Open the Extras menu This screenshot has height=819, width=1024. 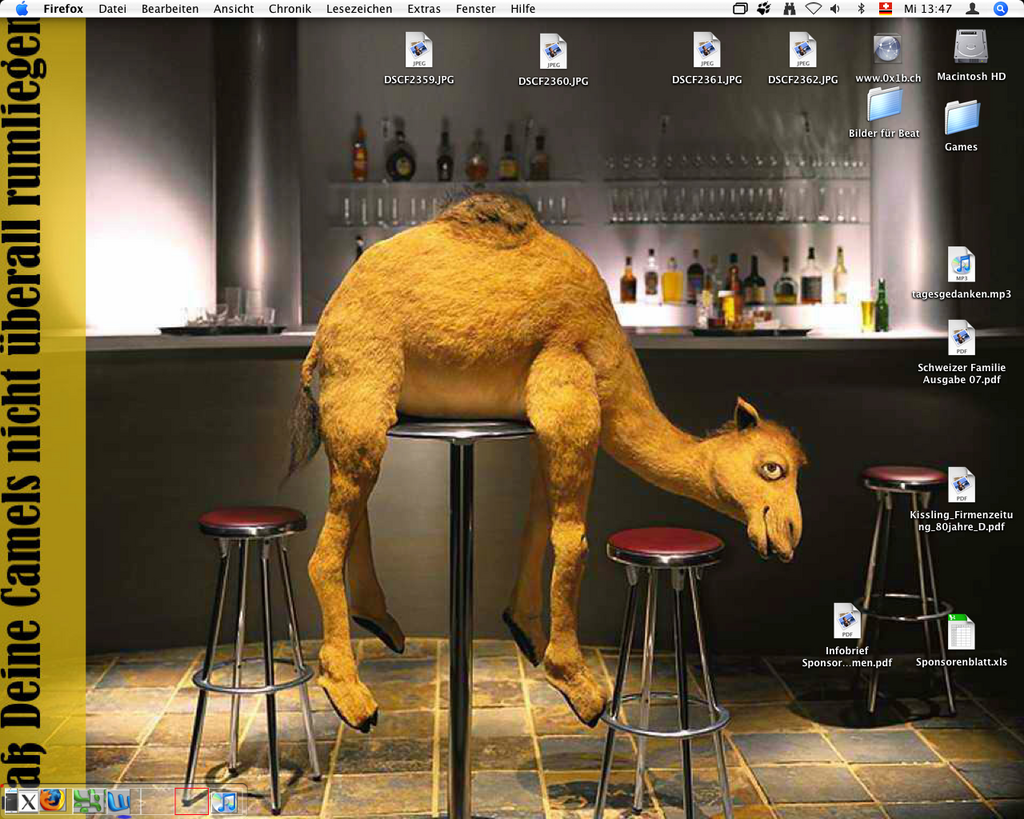(423, 8)
